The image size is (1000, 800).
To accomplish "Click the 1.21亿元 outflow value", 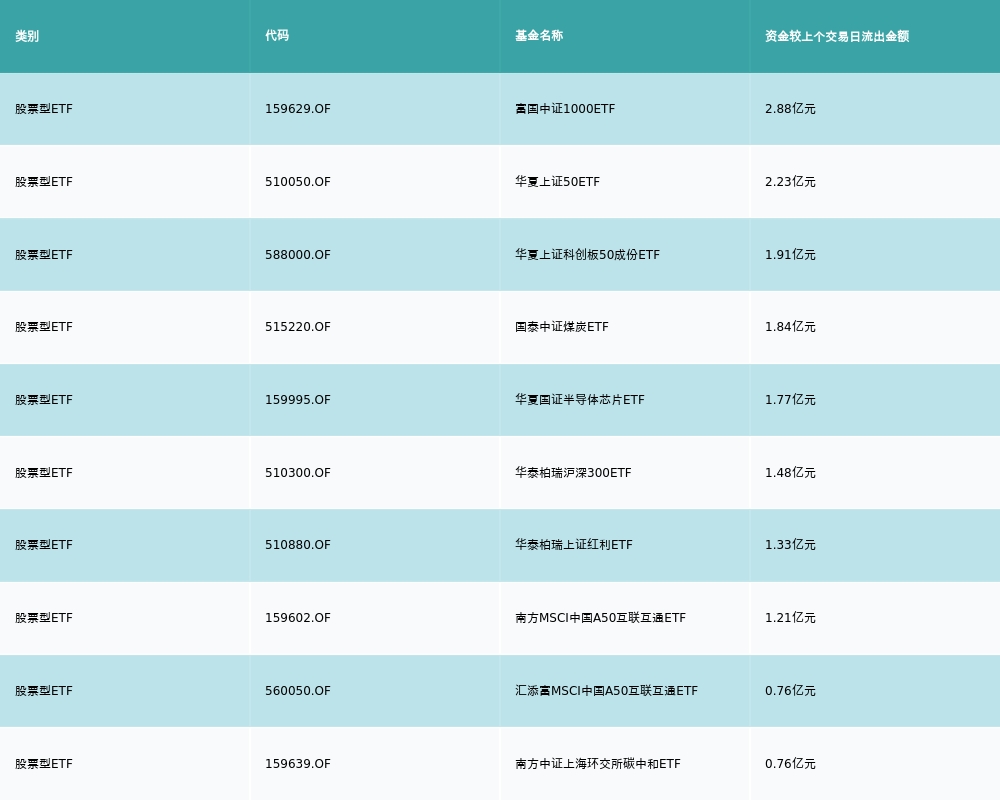I will click(x=790, y=618).
